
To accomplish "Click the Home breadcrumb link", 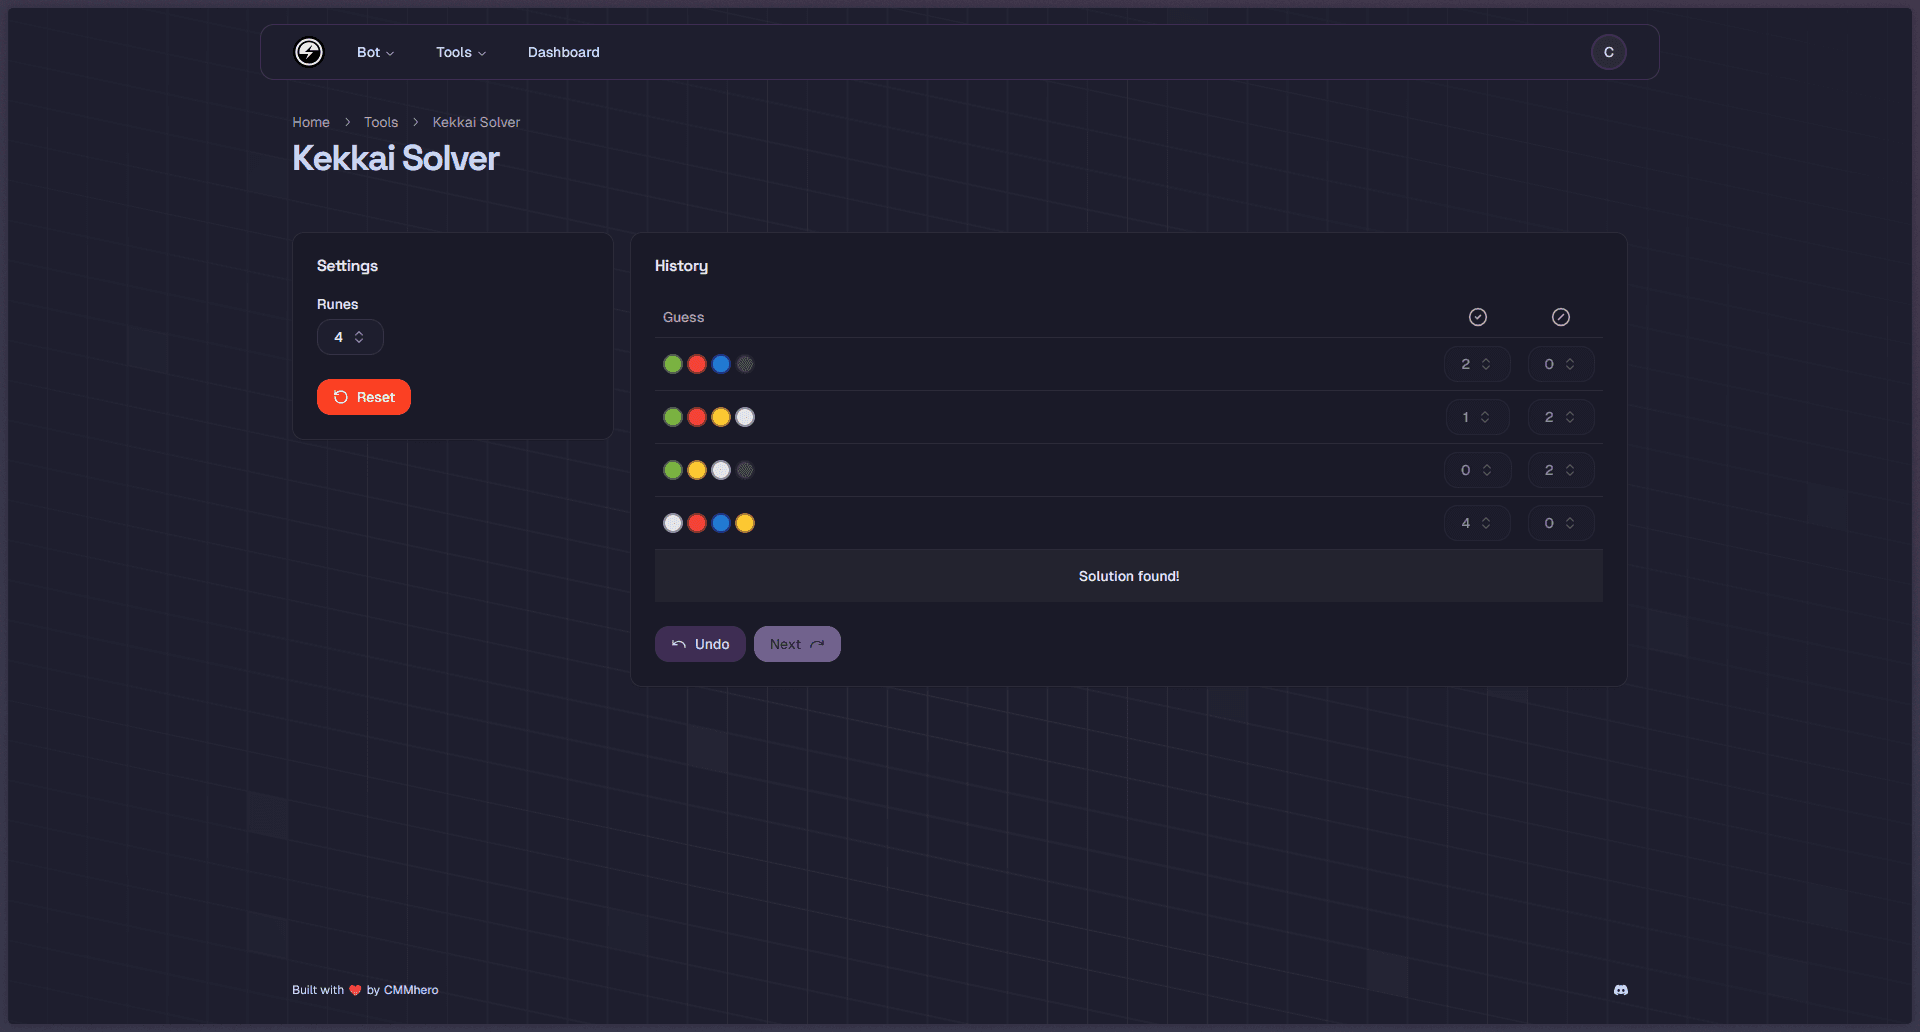I will (x=310, y=122).
